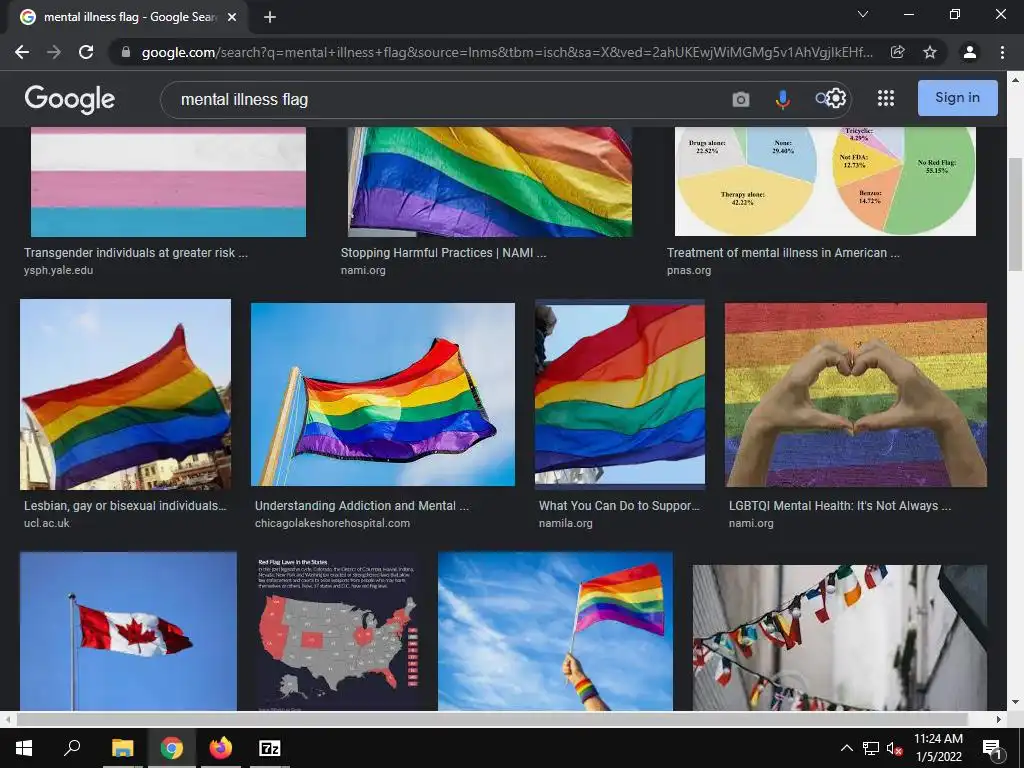The image size is (1024, 768).
Task: Open 'Treatment of mental illness in American' link
Action: point(783,253)
